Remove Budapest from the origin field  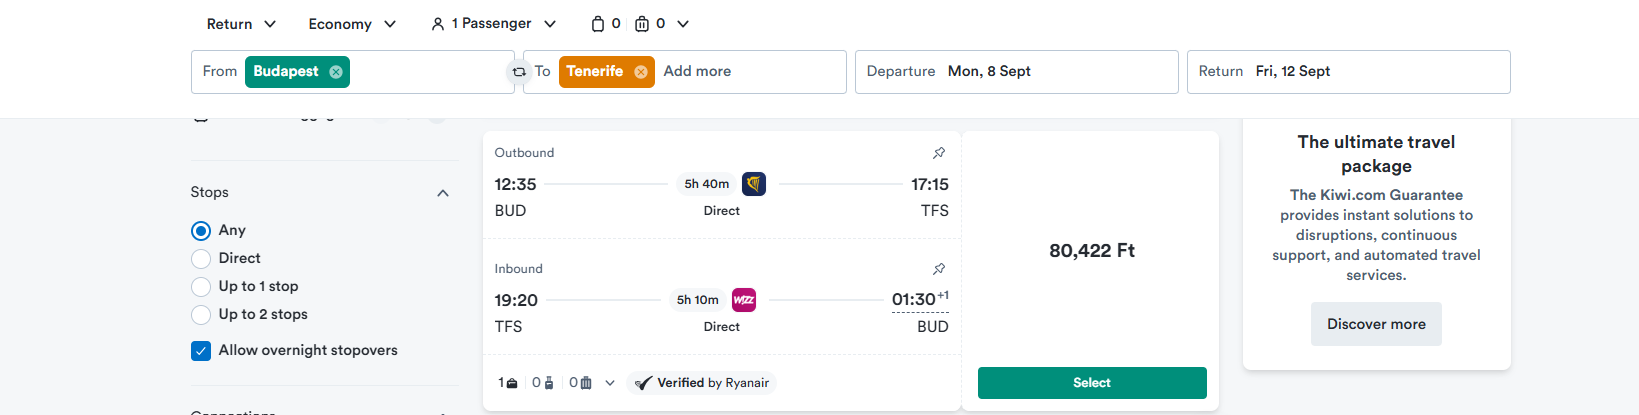(336, 72)
